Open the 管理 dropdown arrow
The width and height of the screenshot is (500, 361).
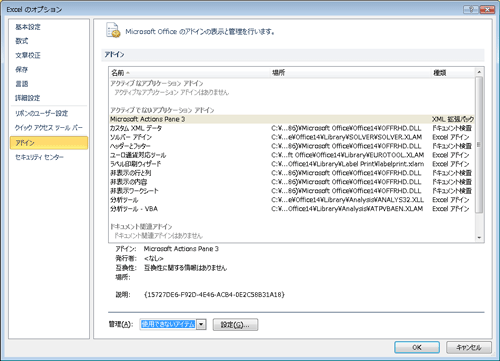(x=201, y=324)
